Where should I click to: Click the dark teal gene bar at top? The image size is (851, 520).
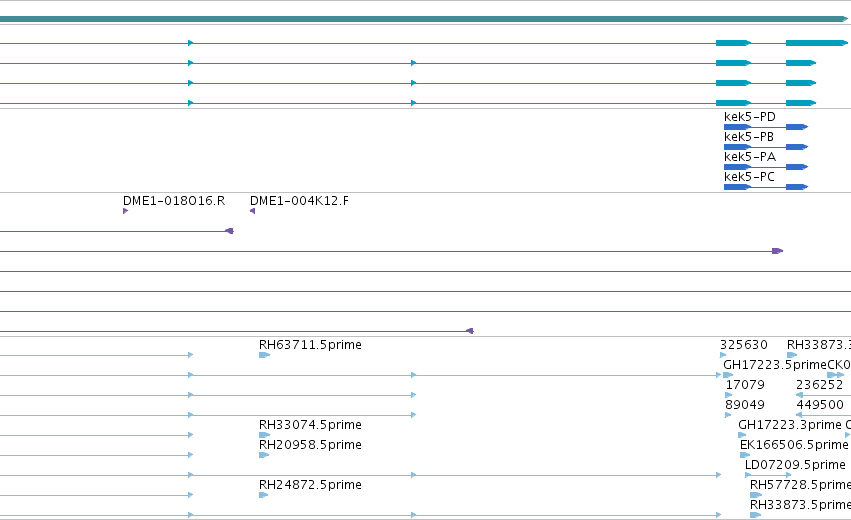click(423, 19)
